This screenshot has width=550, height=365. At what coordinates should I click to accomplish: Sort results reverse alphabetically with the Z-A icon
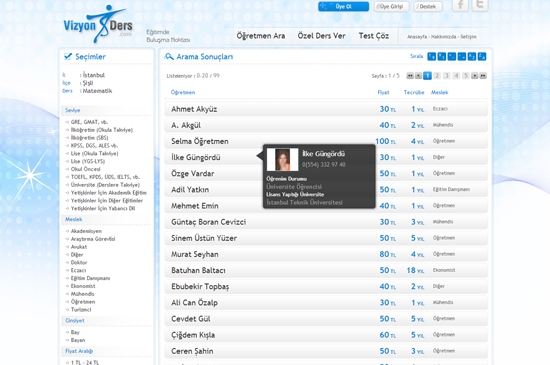point(482,56)
